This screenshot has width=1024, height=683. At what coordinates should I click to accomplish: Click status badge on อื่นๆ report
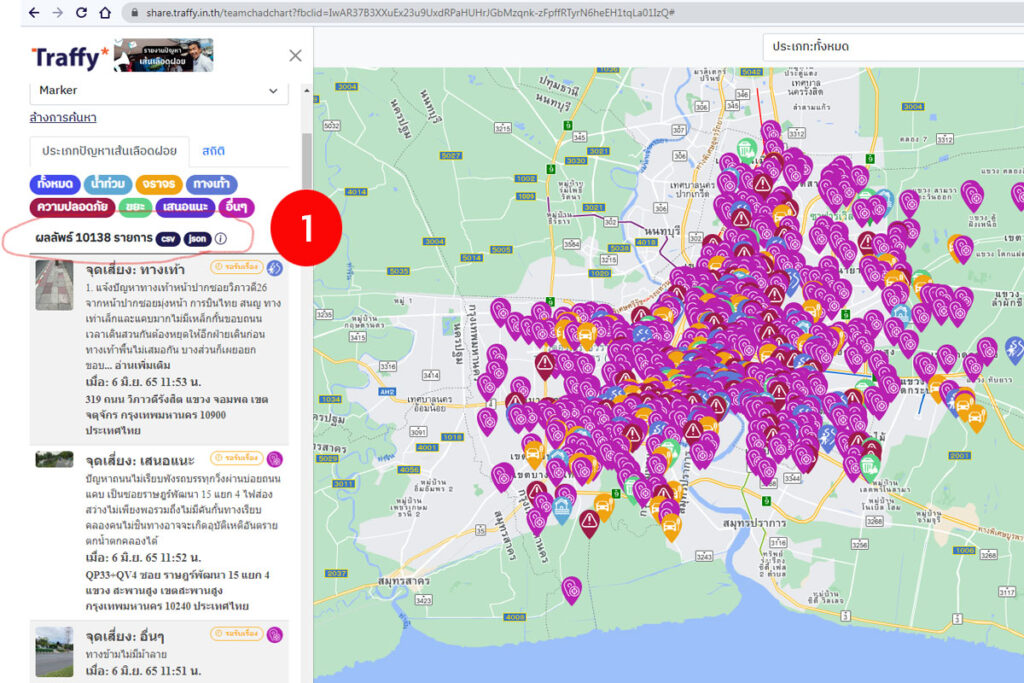click(x=236, y=633)
